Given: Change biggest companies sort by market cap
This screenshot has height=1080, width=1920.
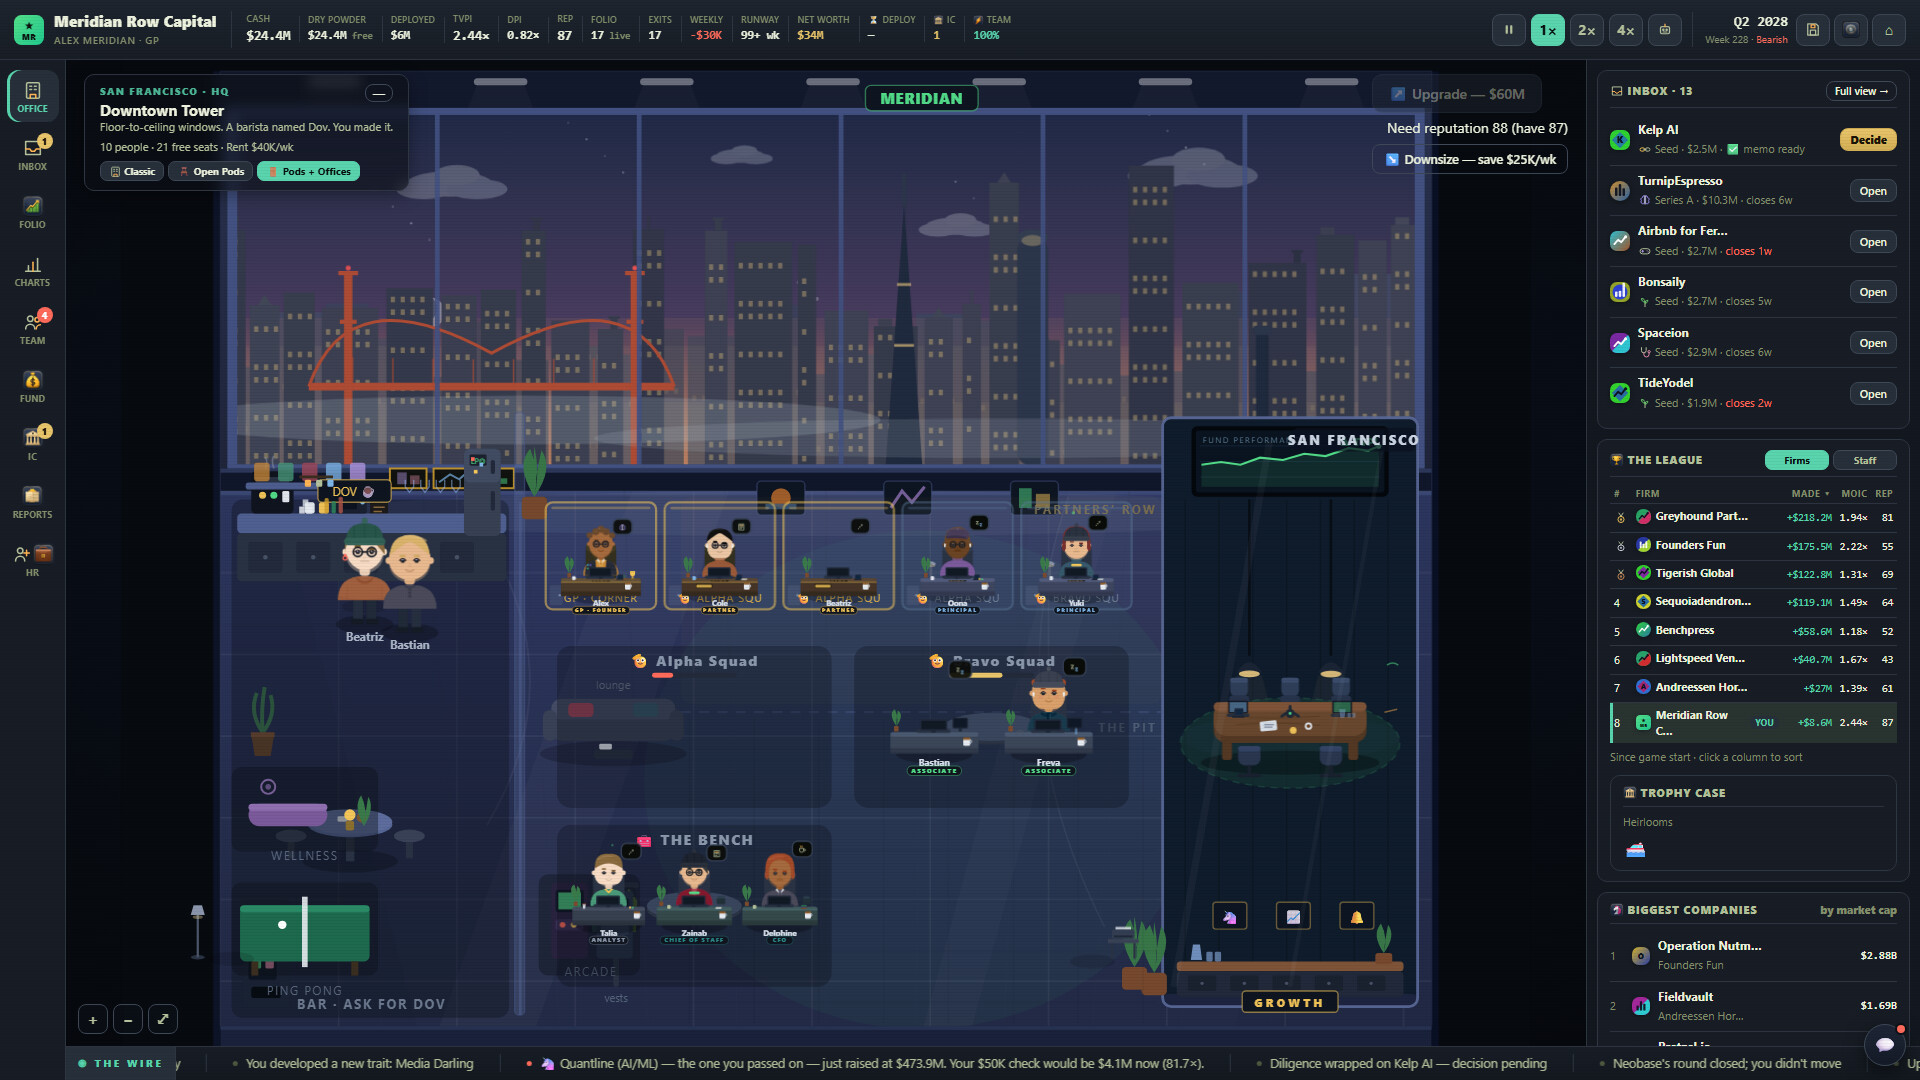Looking at the screenshot, I should 1857,911.
